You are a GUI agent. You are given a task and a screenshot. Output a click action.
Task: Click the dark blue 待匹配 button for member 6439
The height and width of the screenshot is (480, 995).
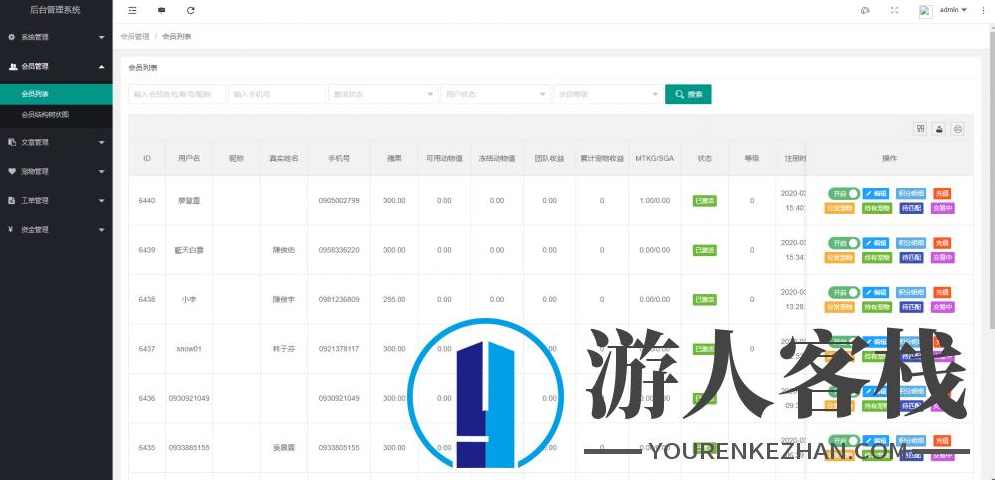click(911, 257)
